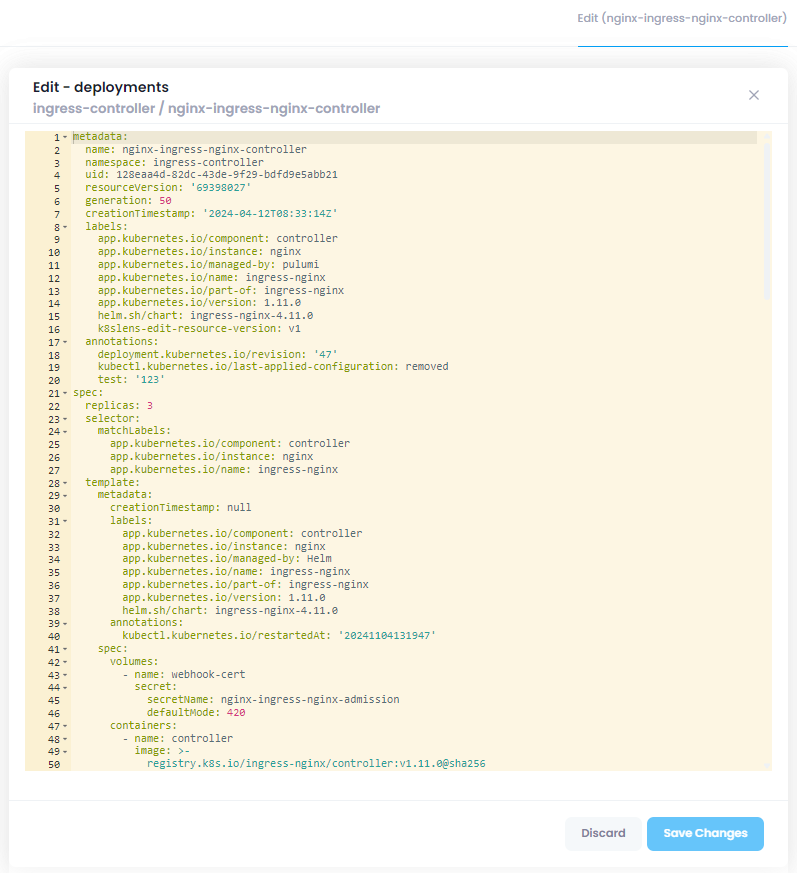Click the restartedAt value '20241104131947'
797x873 pixels.
[x=387, y=636]
